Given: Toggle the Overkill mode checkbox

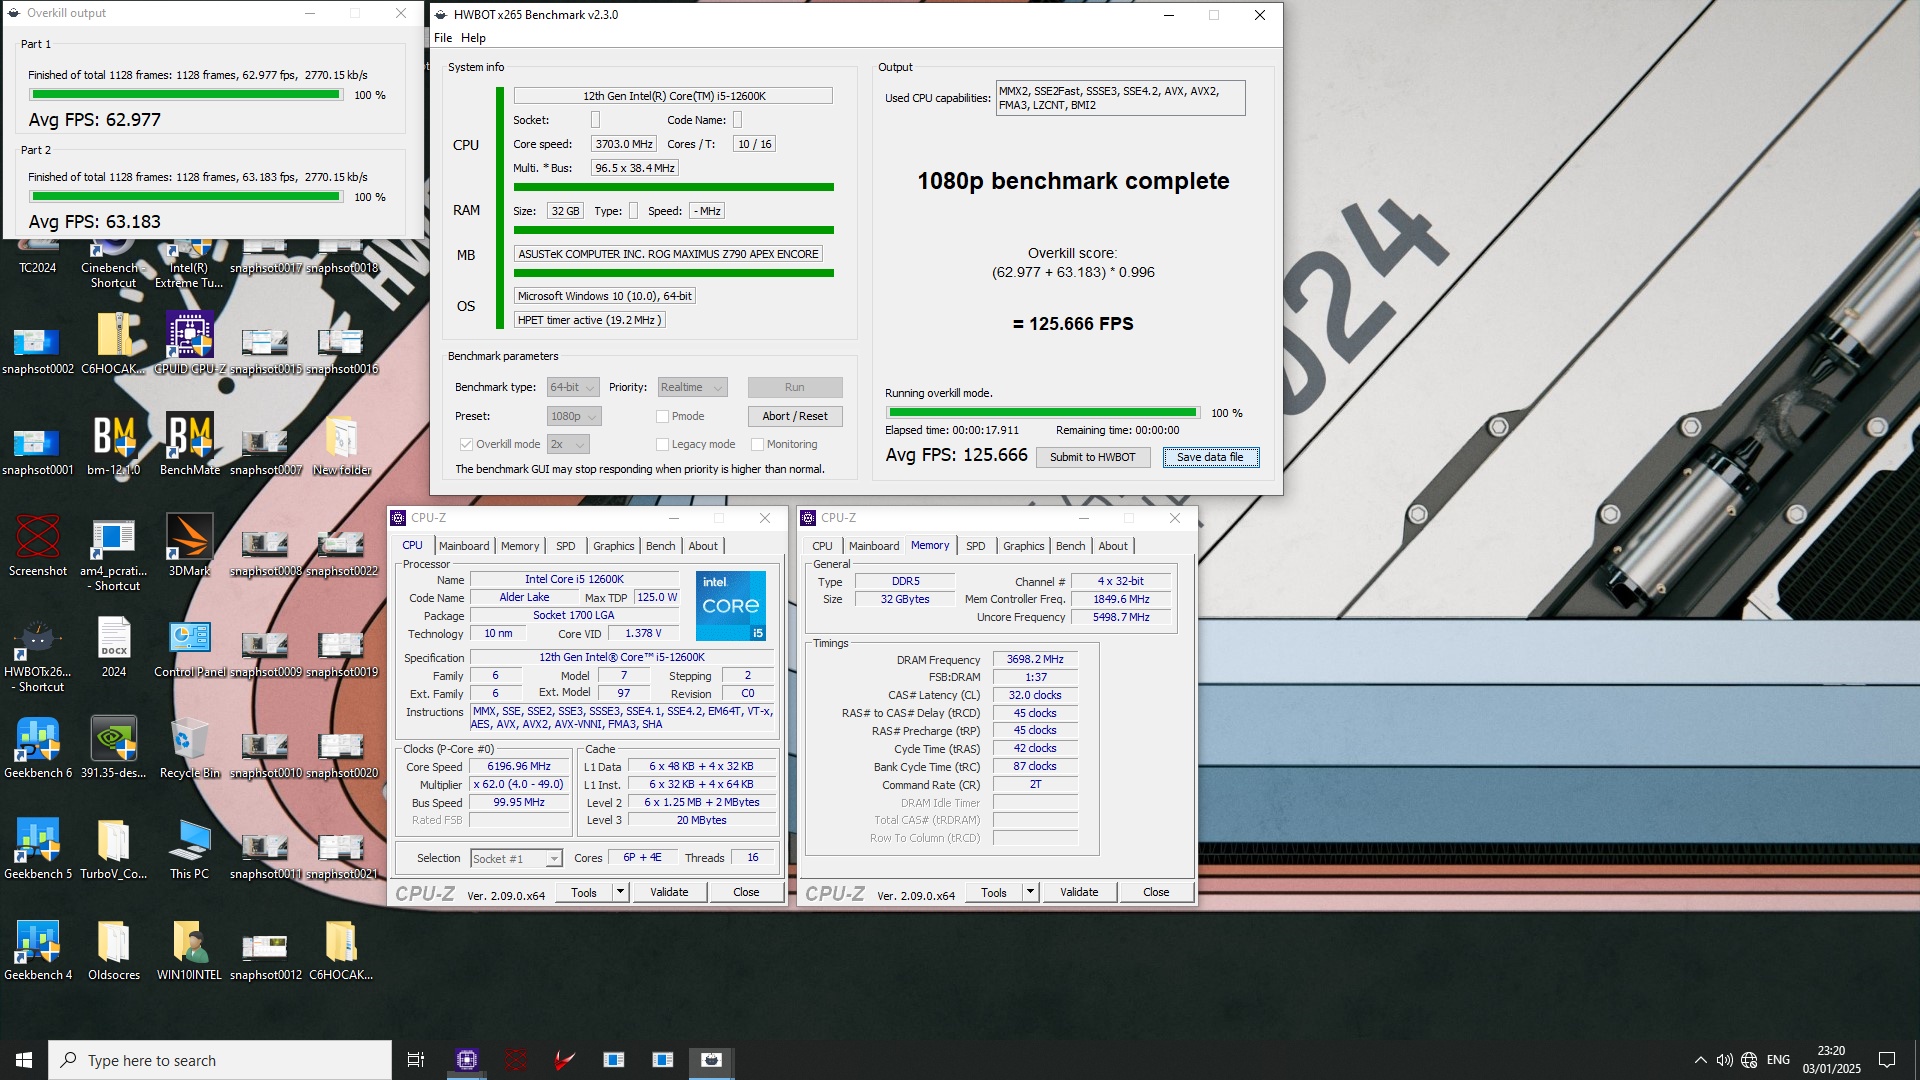Looking at the screenshot, I should pyautogui.click(x=466, y=444).
